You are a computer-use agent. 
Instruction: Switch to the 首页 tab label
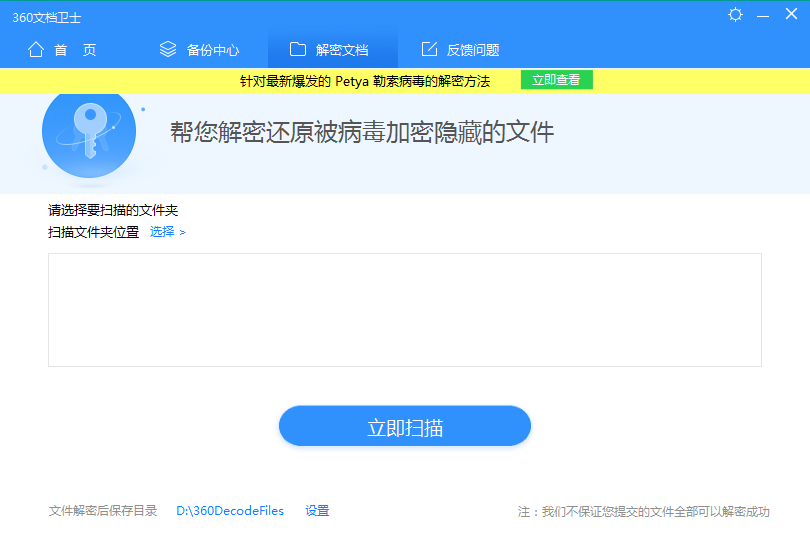pos(75,50)
